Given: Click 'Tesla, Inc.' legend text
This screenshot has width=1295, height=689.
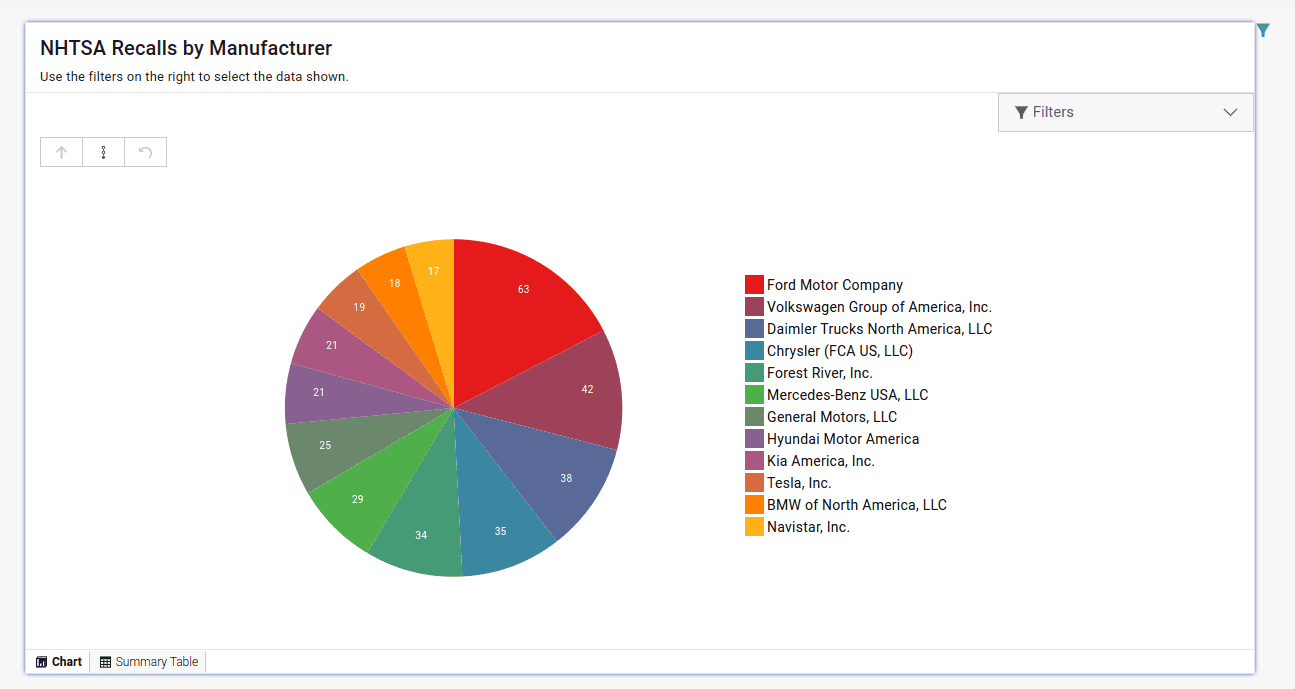Looking at the screenshot, I should (x=799, y=483).
